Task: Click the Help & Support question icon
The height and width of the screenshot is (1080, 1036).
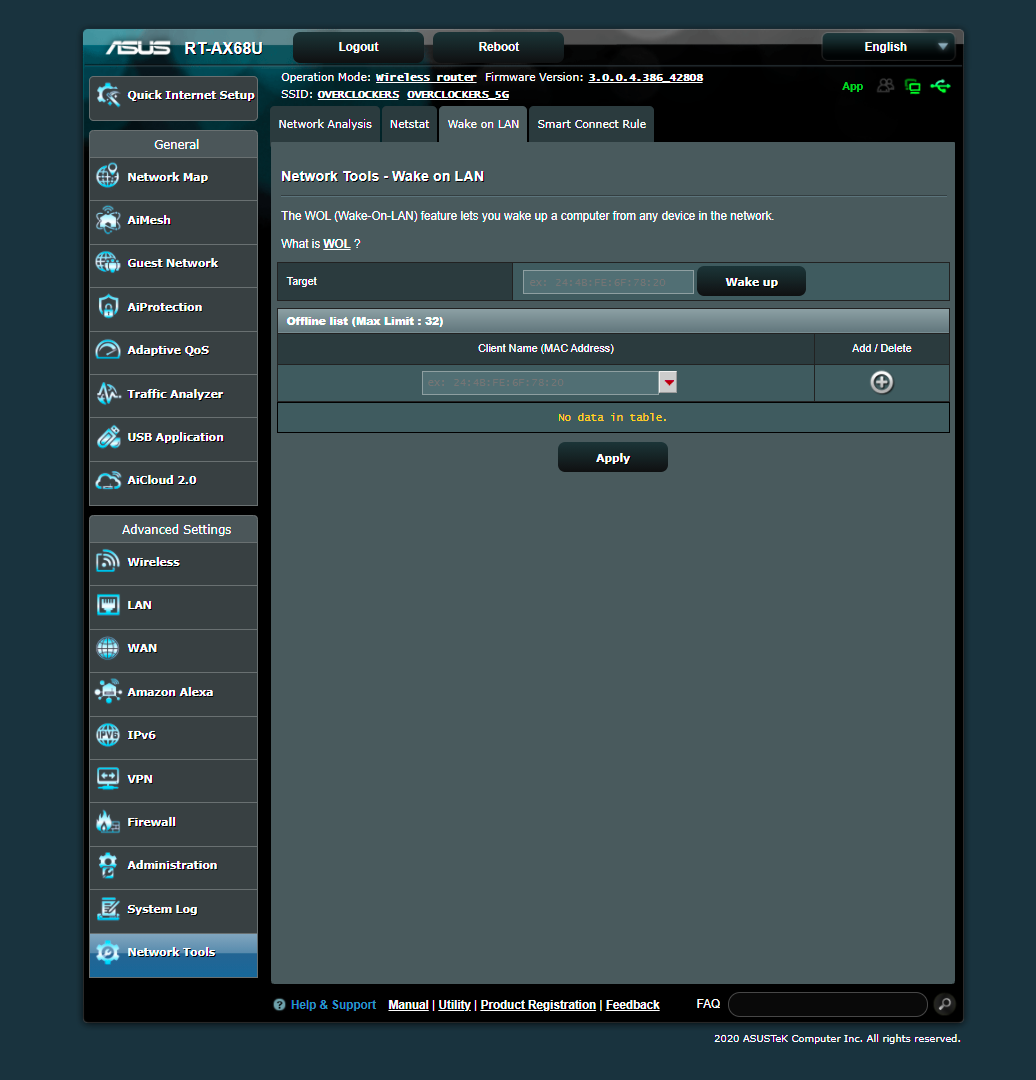Action: (x=279, y=1005)
